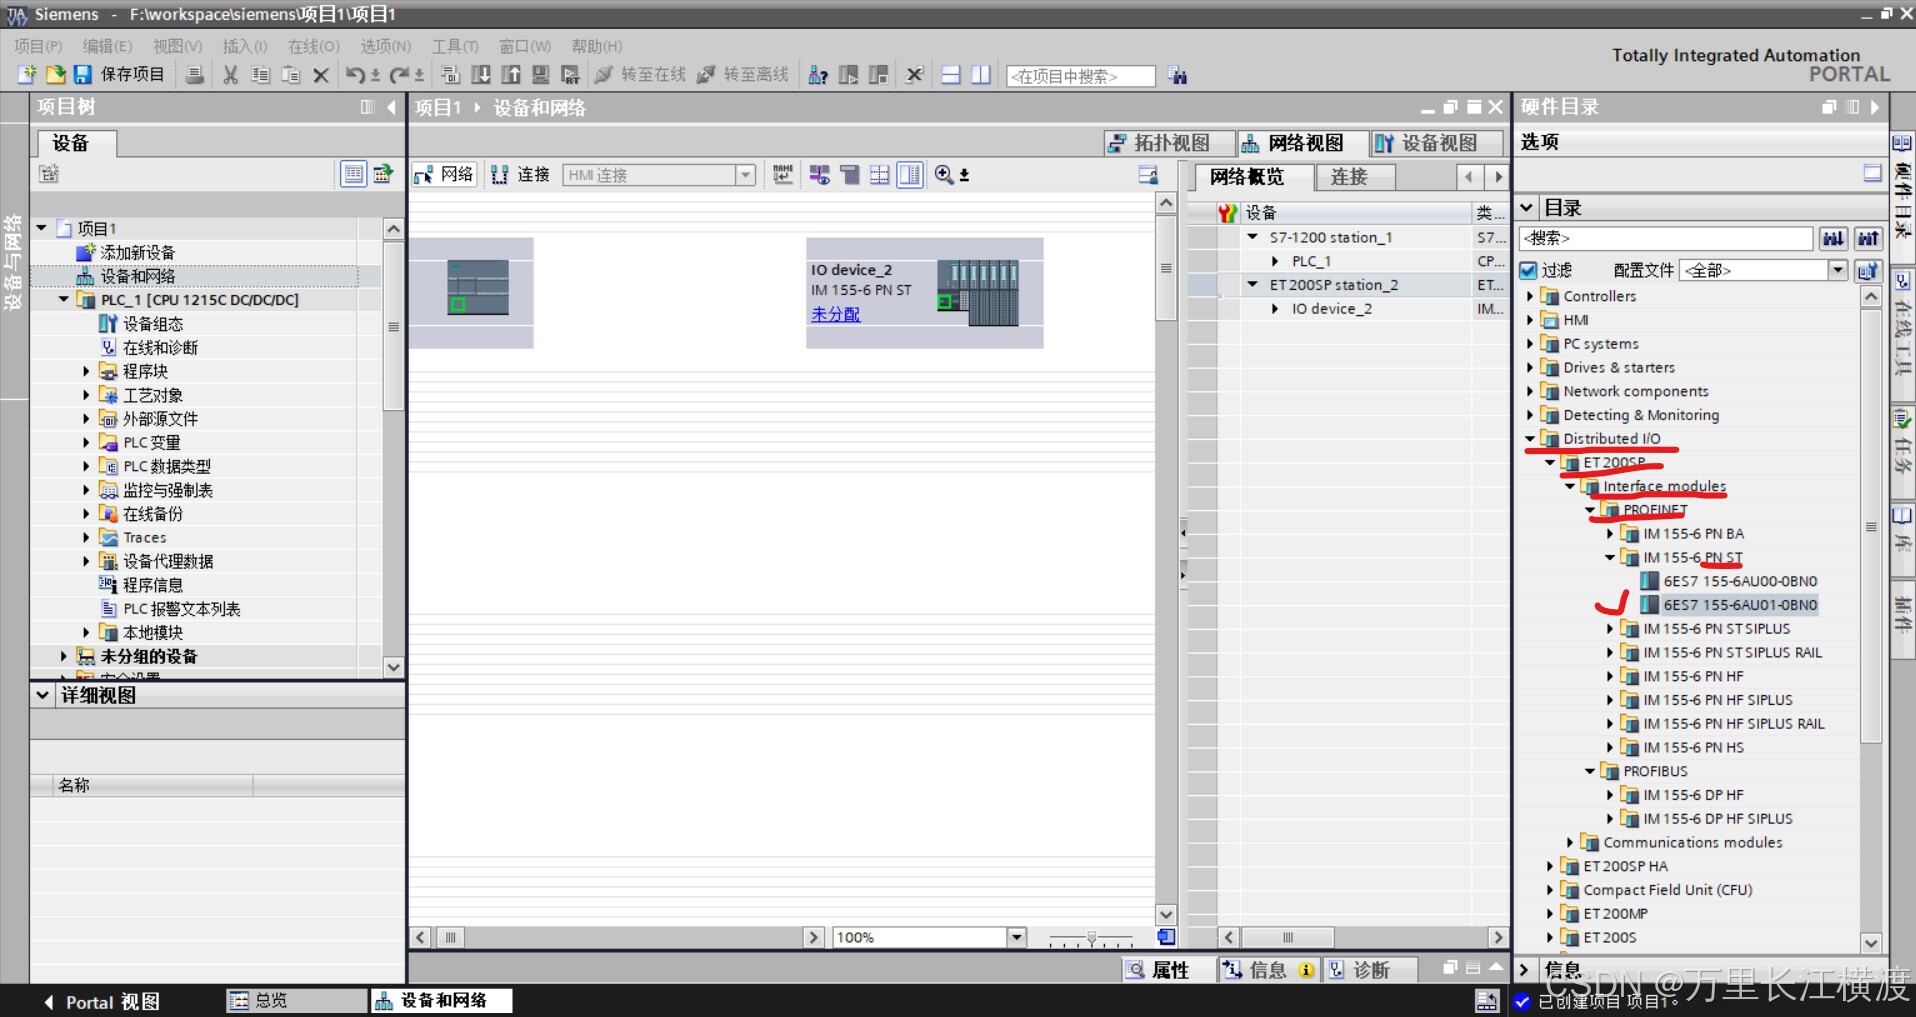Copy using the toolbar copy icon
The image size is (1916, 1017).
(x=261, y=75)
